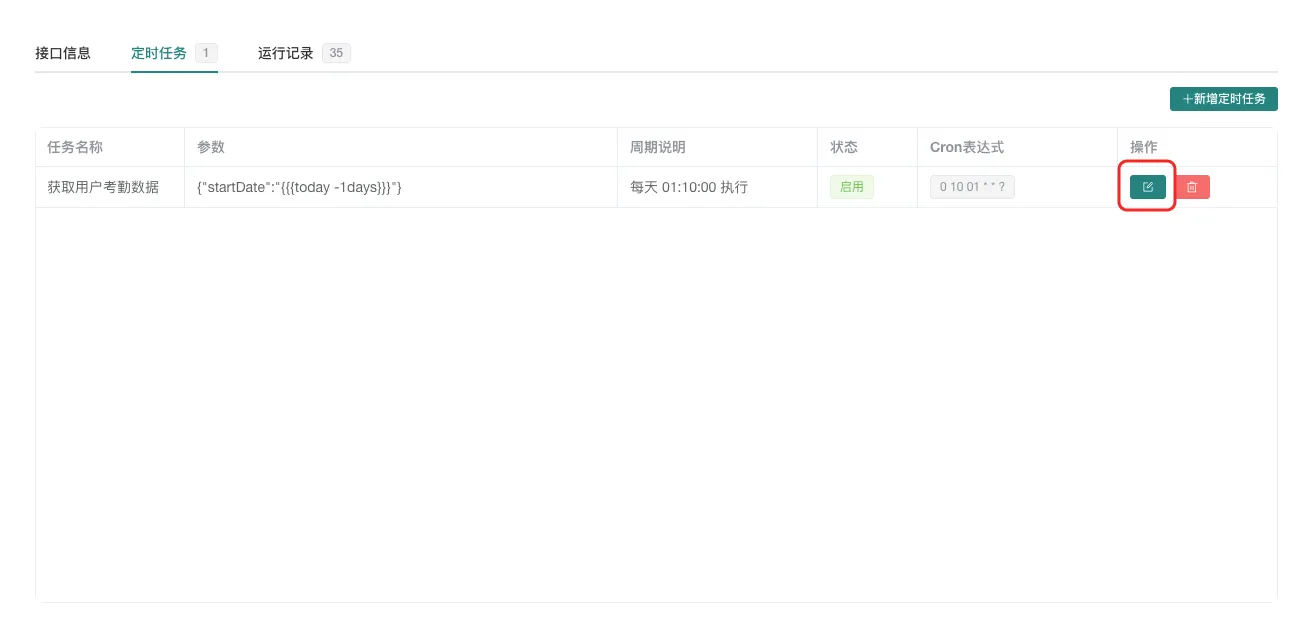Click the red delete trash icon

(x=1192, y=187)
